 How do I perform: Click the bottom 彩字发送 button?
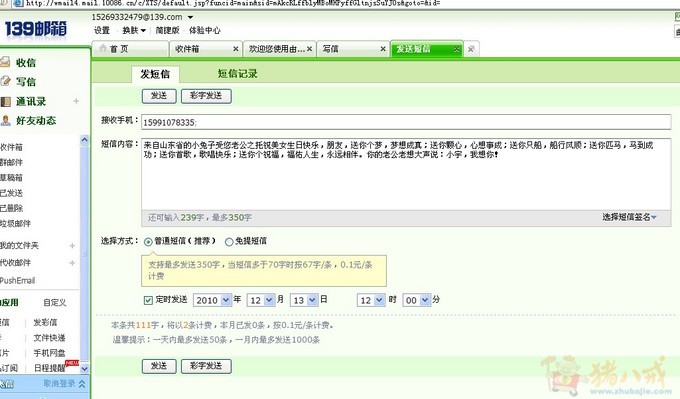[206, 366]
